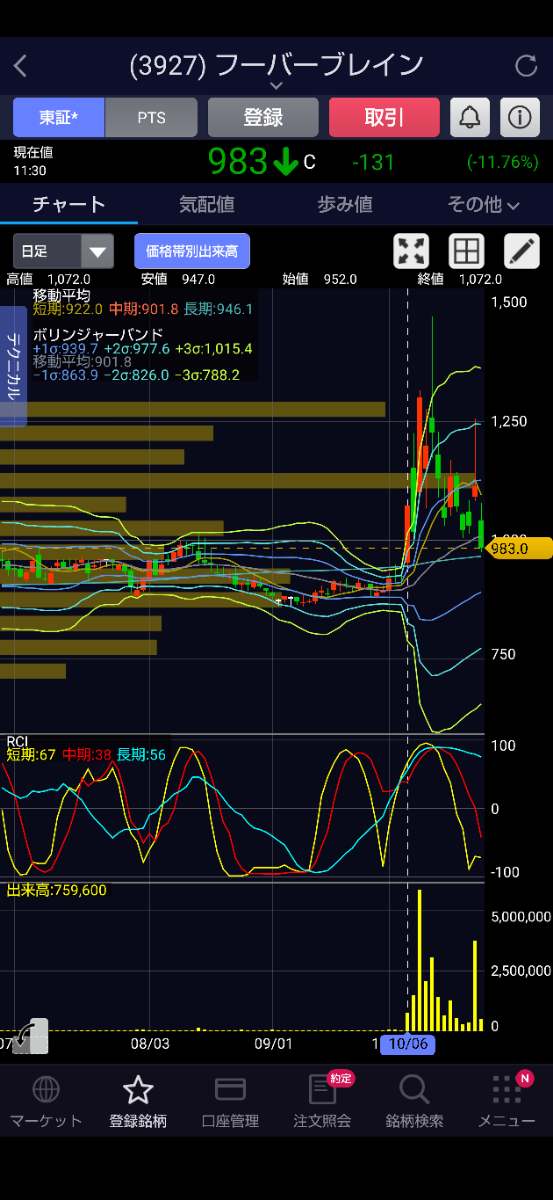
Task: Tap the 出来高:759,600 volume label
Action: point(57,890)
